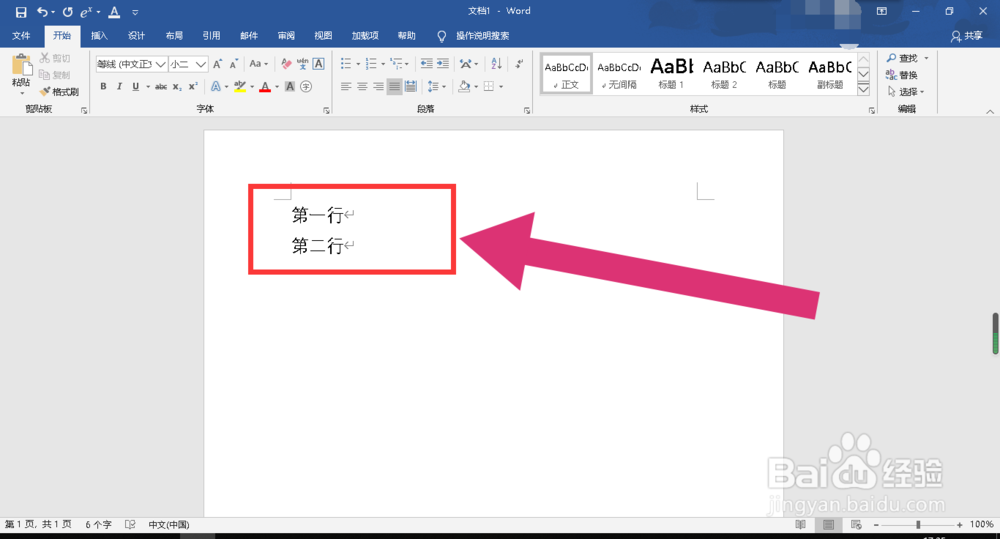Click the zoom in plus button
The width and height of the screenshot is (1000, 539).
(959, 525)
